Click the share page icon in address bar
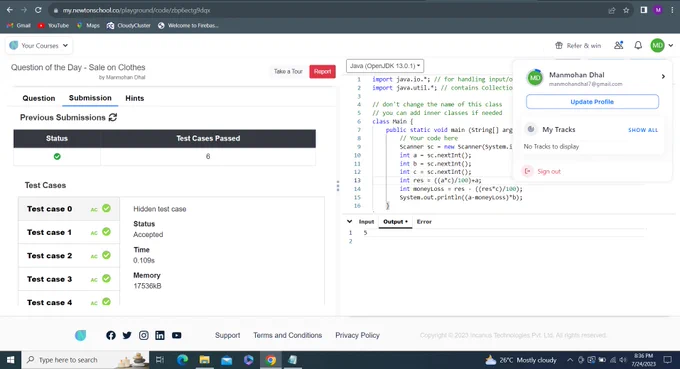 [x=611, y=10]
